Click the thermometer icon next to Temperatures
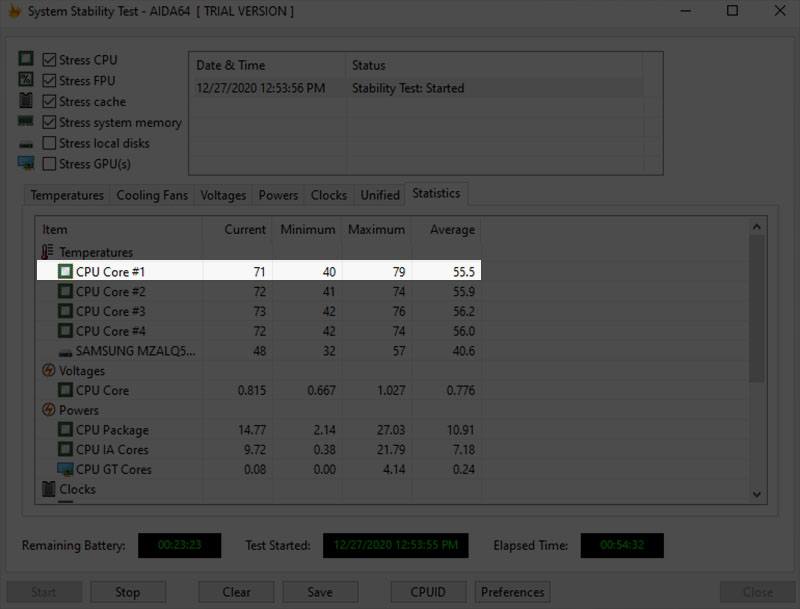 [47, 251]
